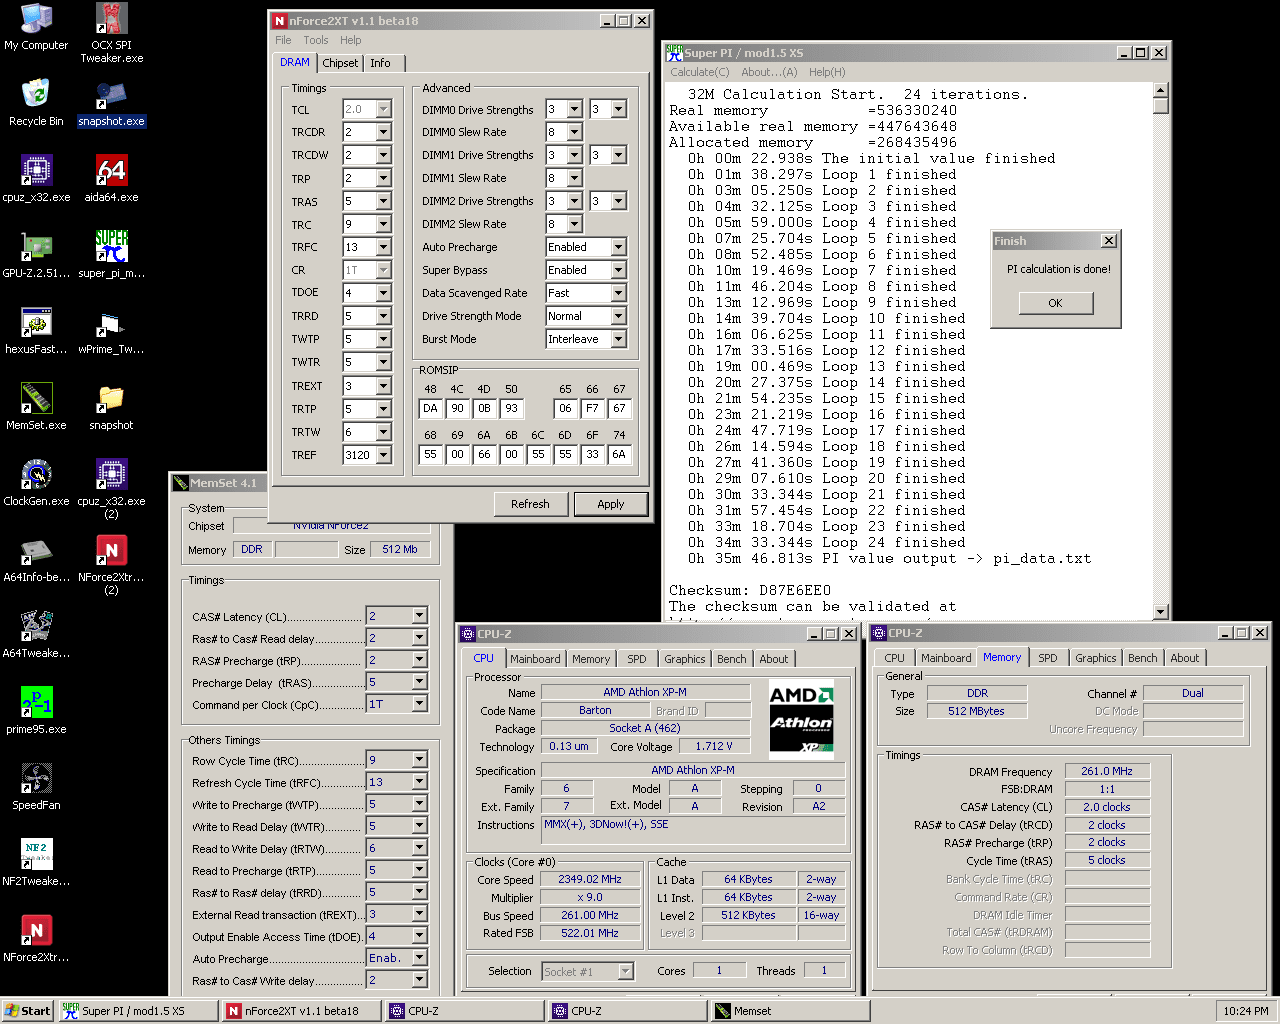Open SPD tab in CPU-Z Memory window
The image size is (1280, 1024).
pyautogui.click(x=1047, y=658)
